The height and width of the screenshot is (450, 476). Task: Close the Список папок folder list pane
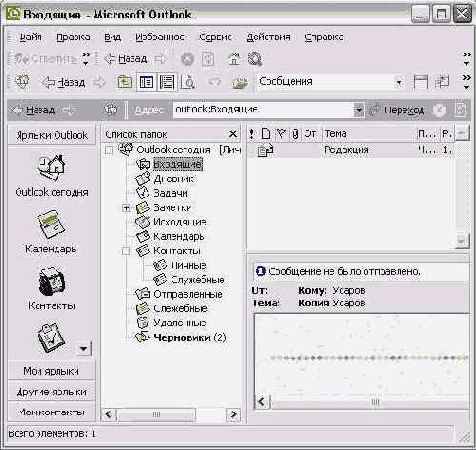coord(233,134)
